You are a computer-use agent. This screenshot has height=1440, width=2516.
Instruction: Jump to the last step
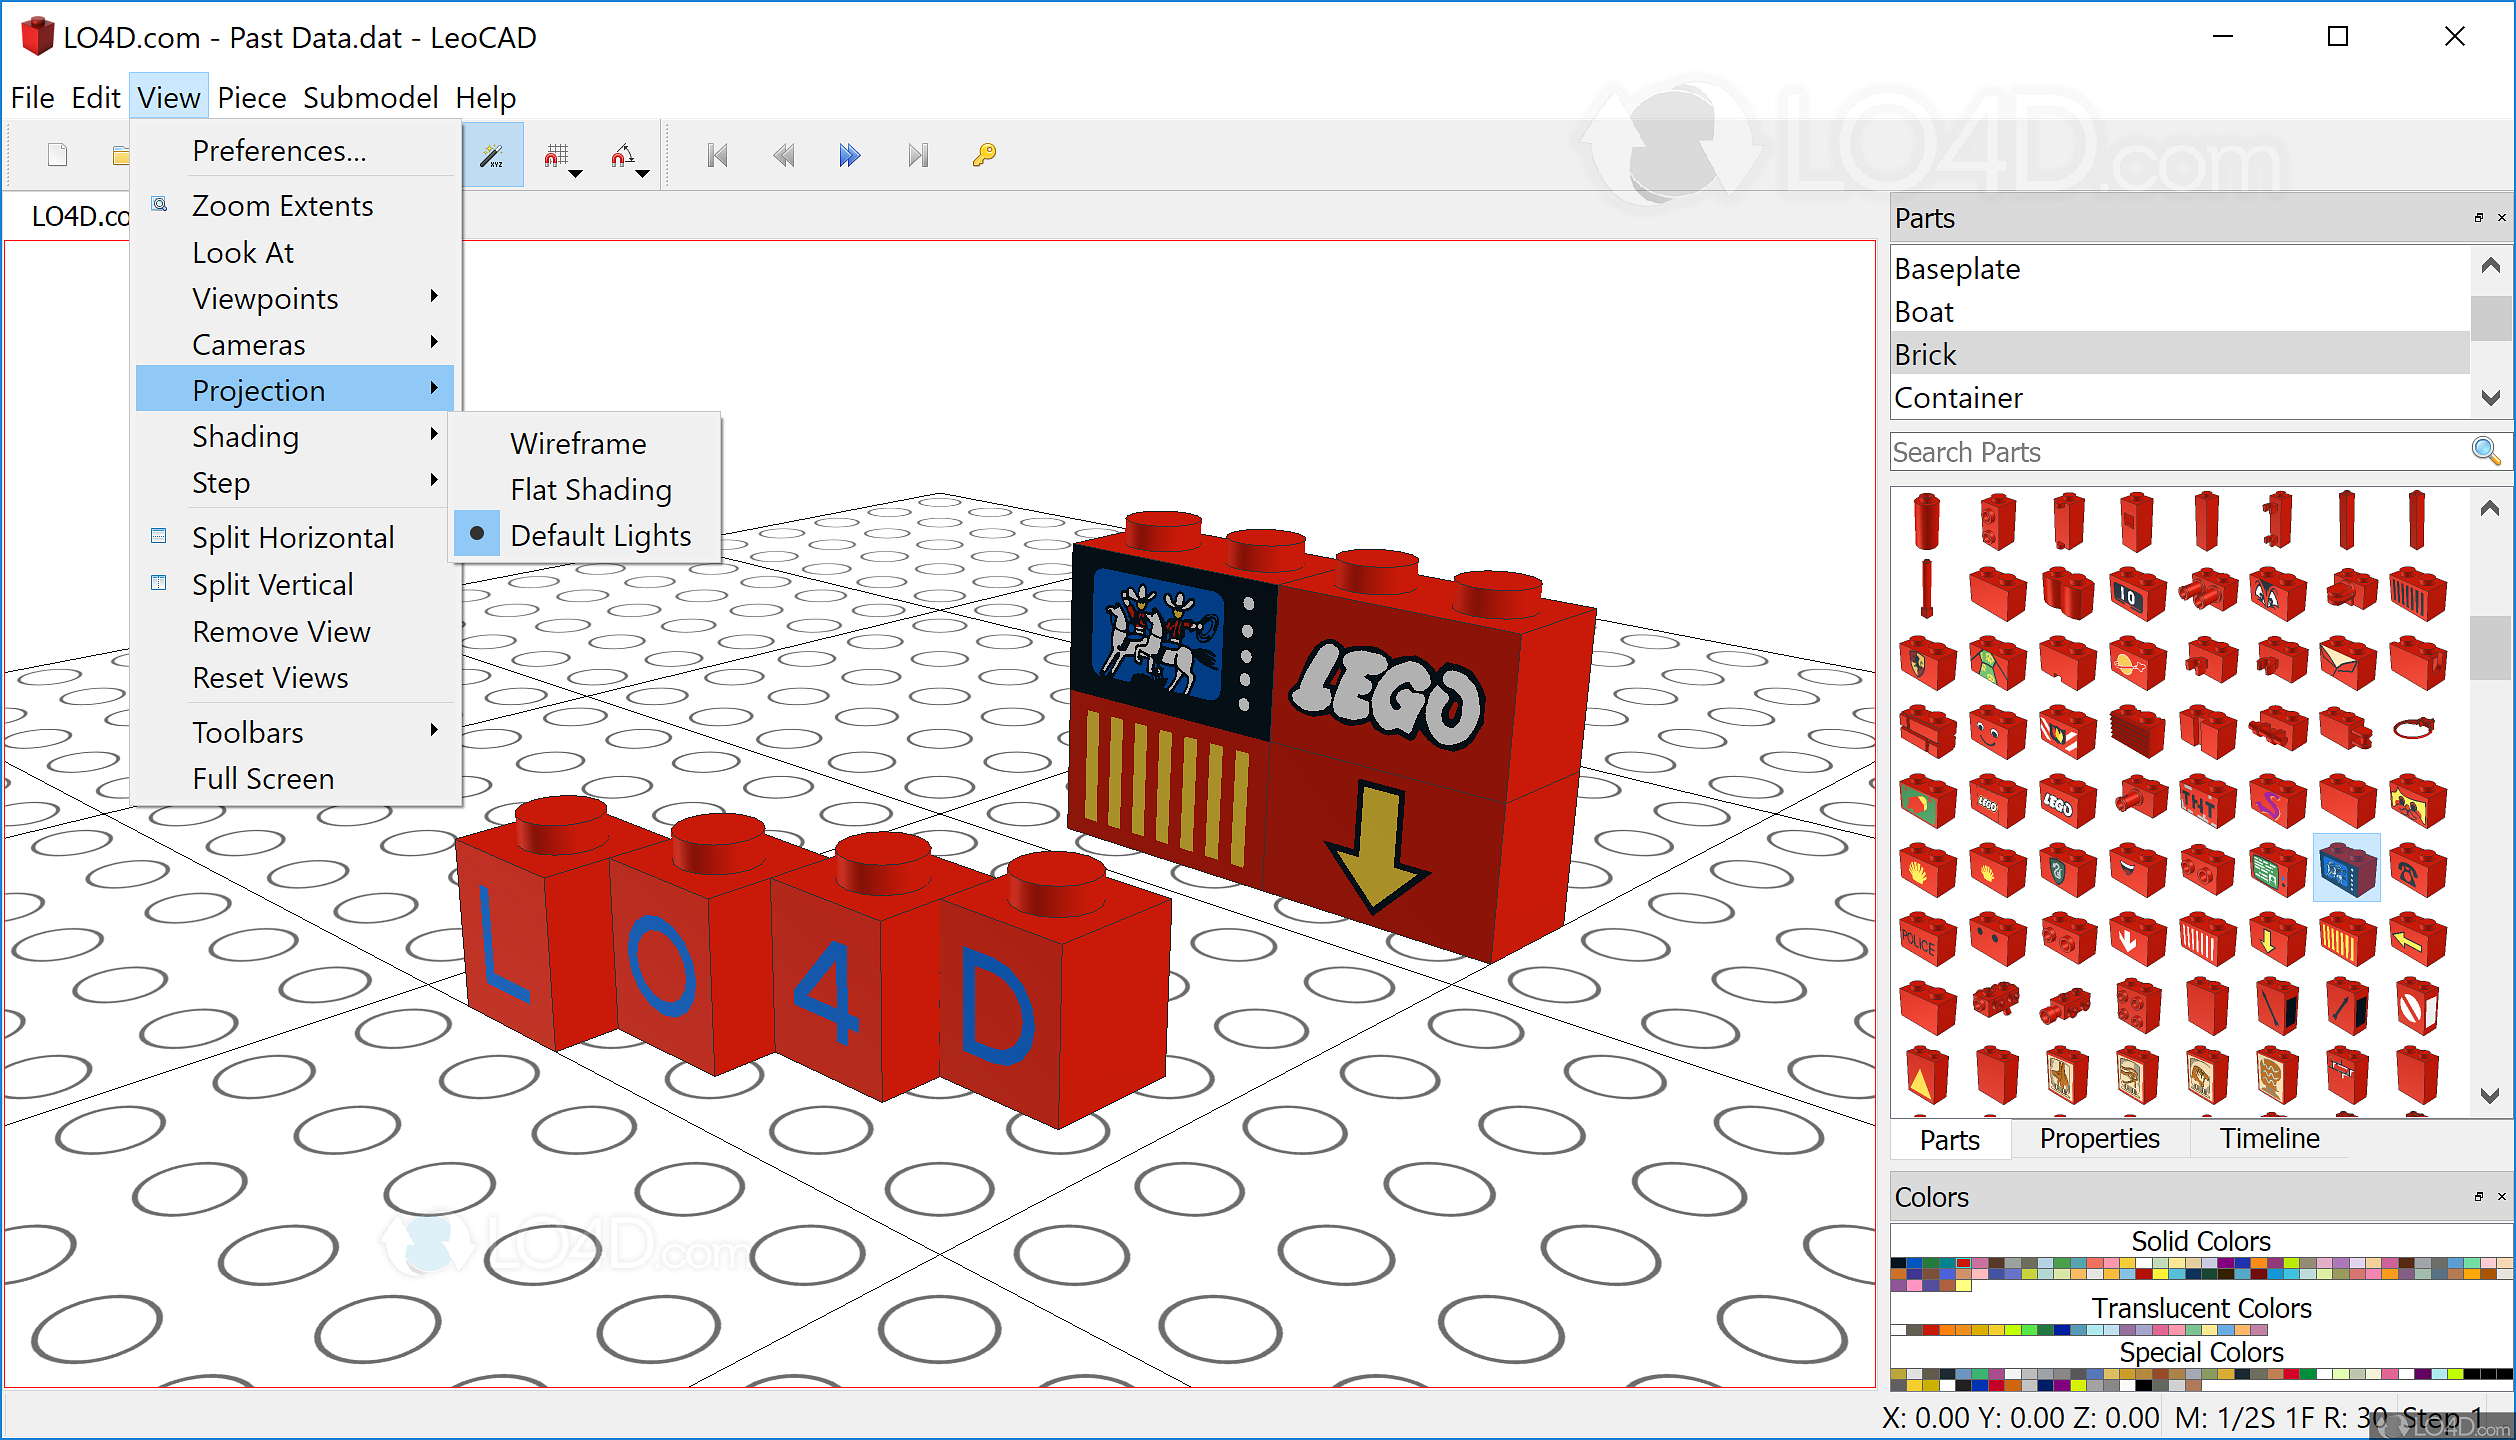[917, 155]
